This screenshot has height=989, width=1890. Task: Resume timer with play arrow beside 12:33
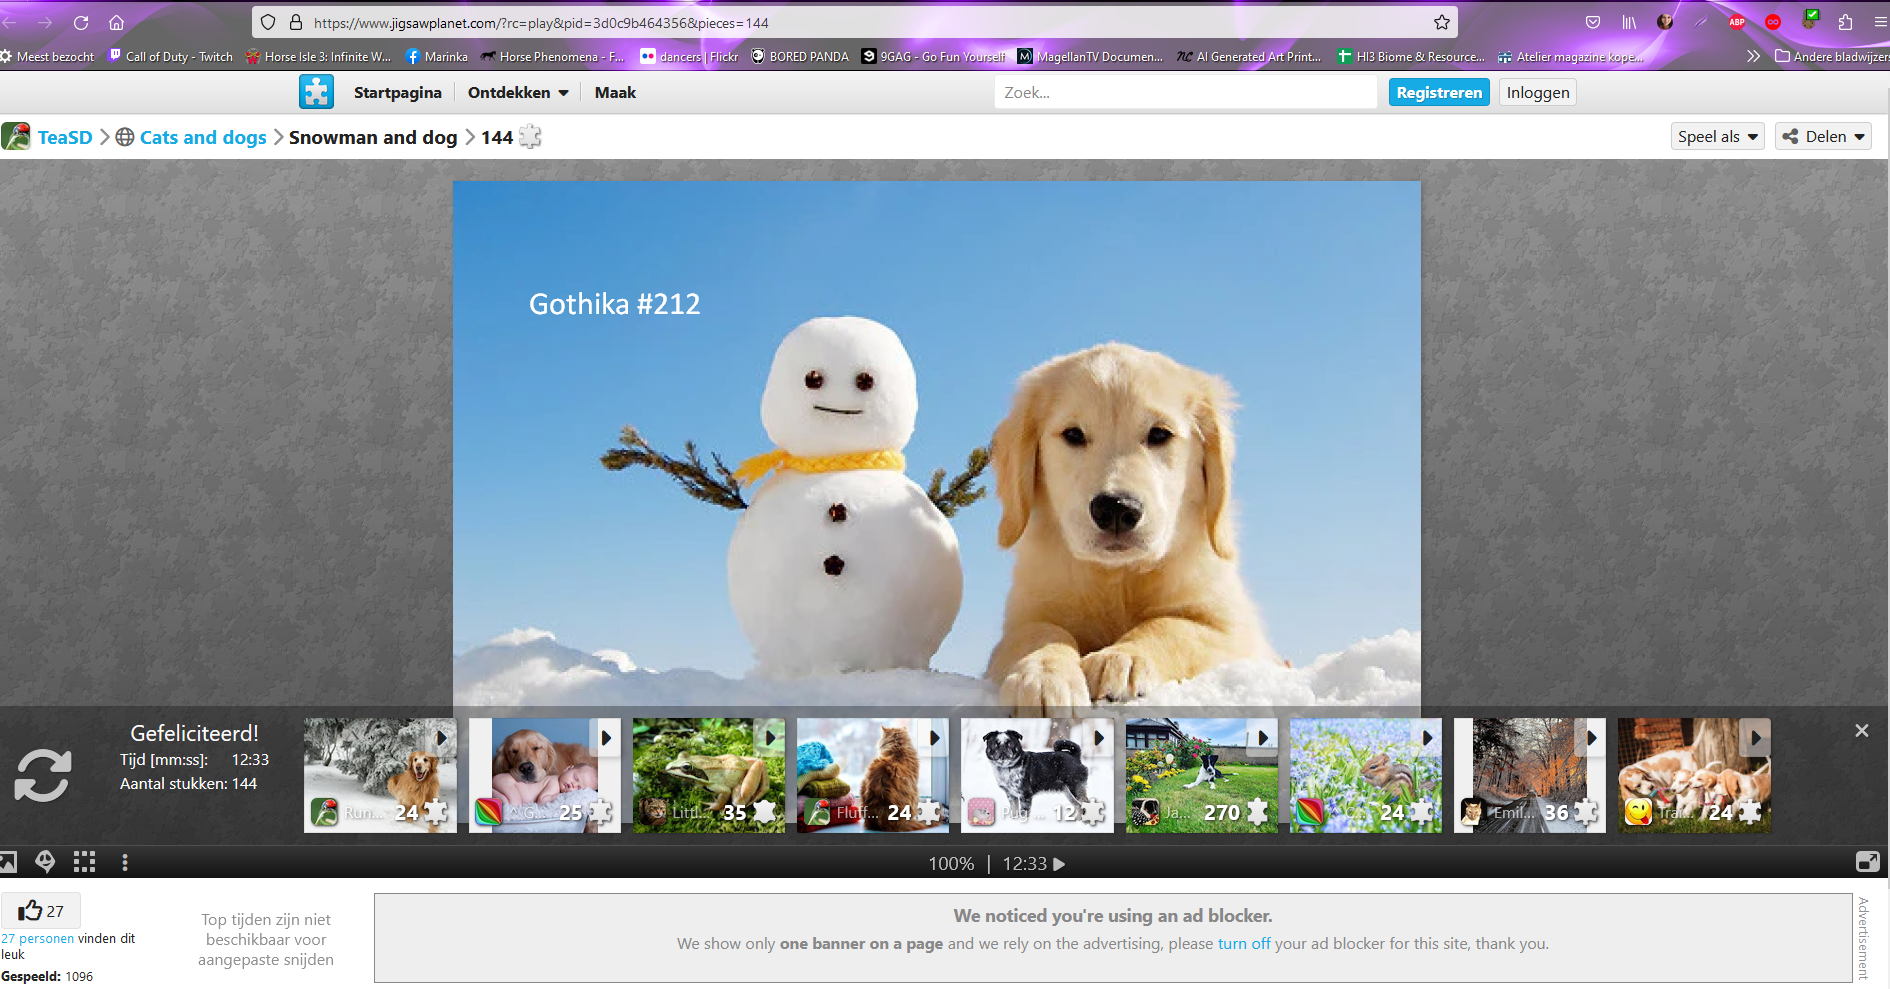click(x=1060, y=864)
